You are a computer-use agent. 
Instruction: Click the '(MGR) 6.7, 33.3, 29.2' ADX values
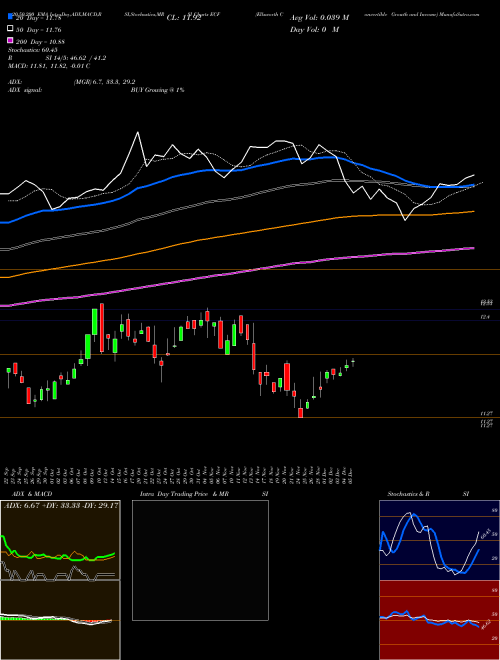coord(104,82)
